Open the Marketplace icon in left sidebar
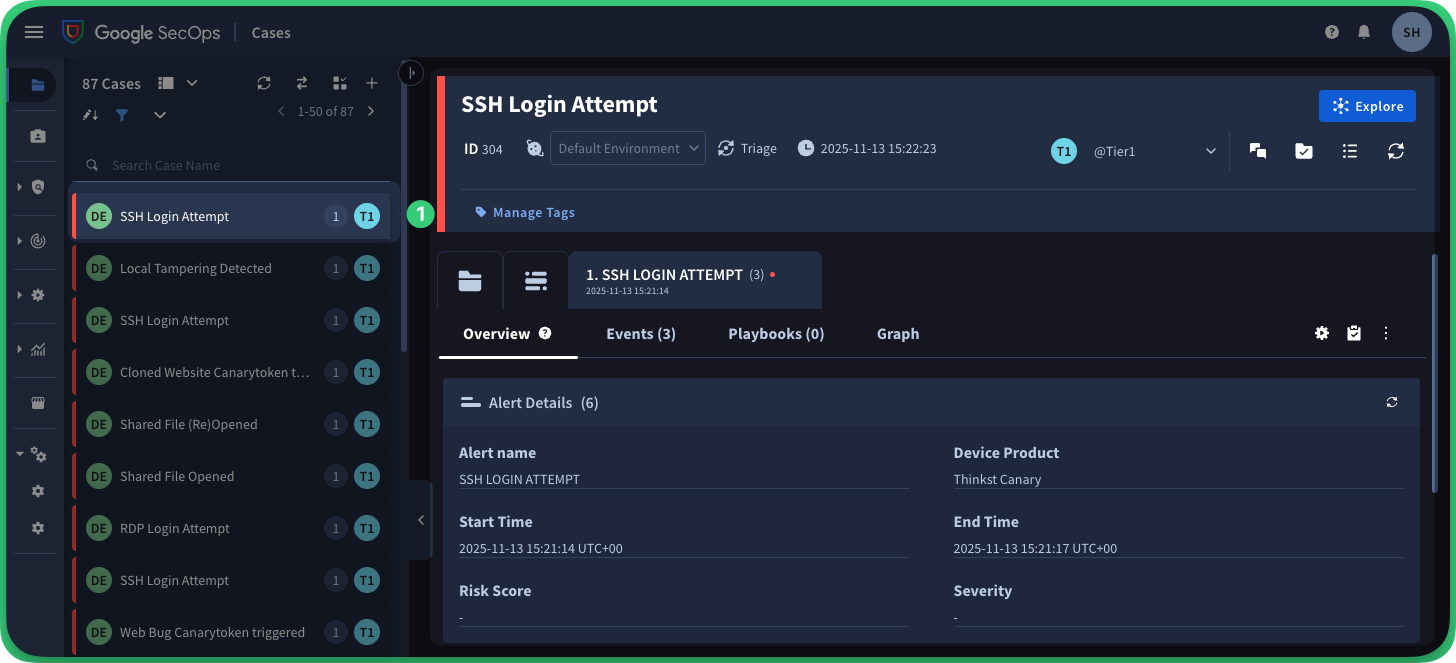1456x663 pixels. pyautogui.click(x=38, y=403)
